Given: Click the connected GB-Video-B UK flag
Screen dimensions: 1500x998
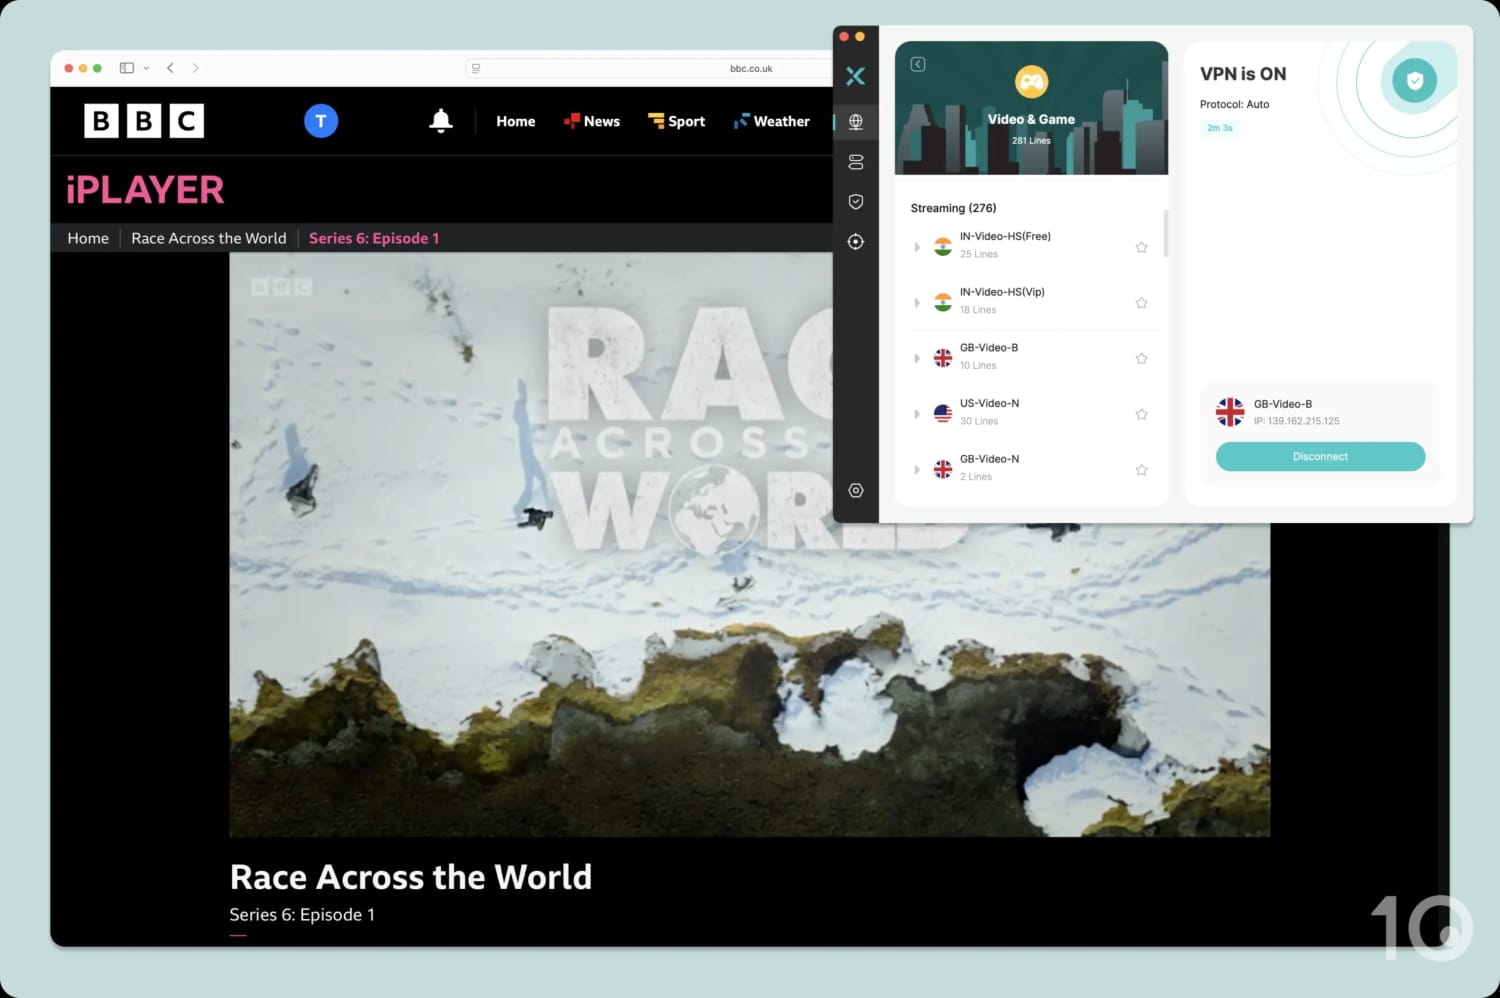Looking at the screenshot, I should [x=1230, y=412].
